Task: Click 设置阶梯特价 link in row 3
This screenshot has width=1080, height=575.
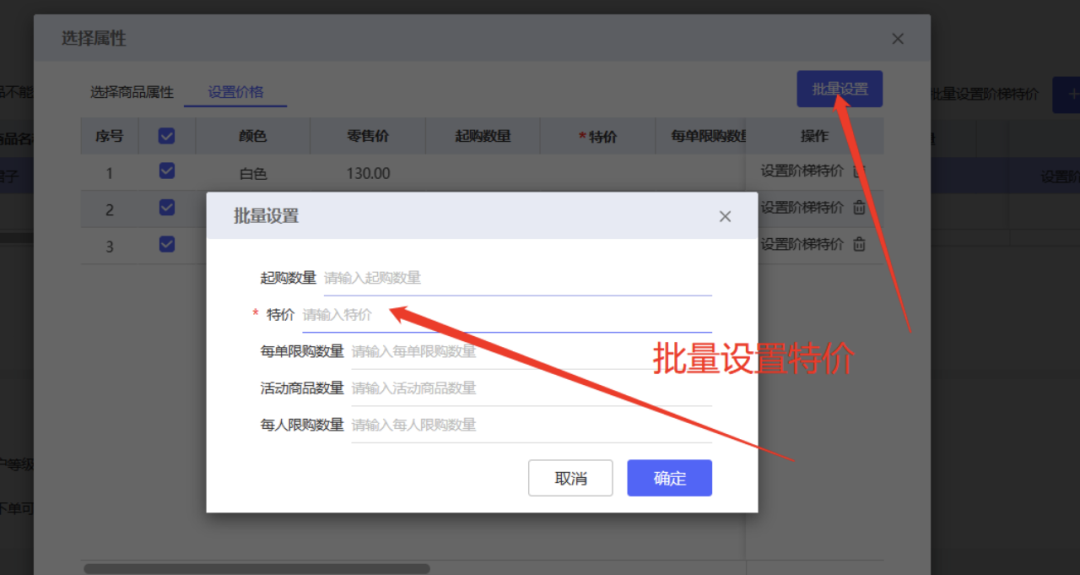Action: (x=802, y=244)
